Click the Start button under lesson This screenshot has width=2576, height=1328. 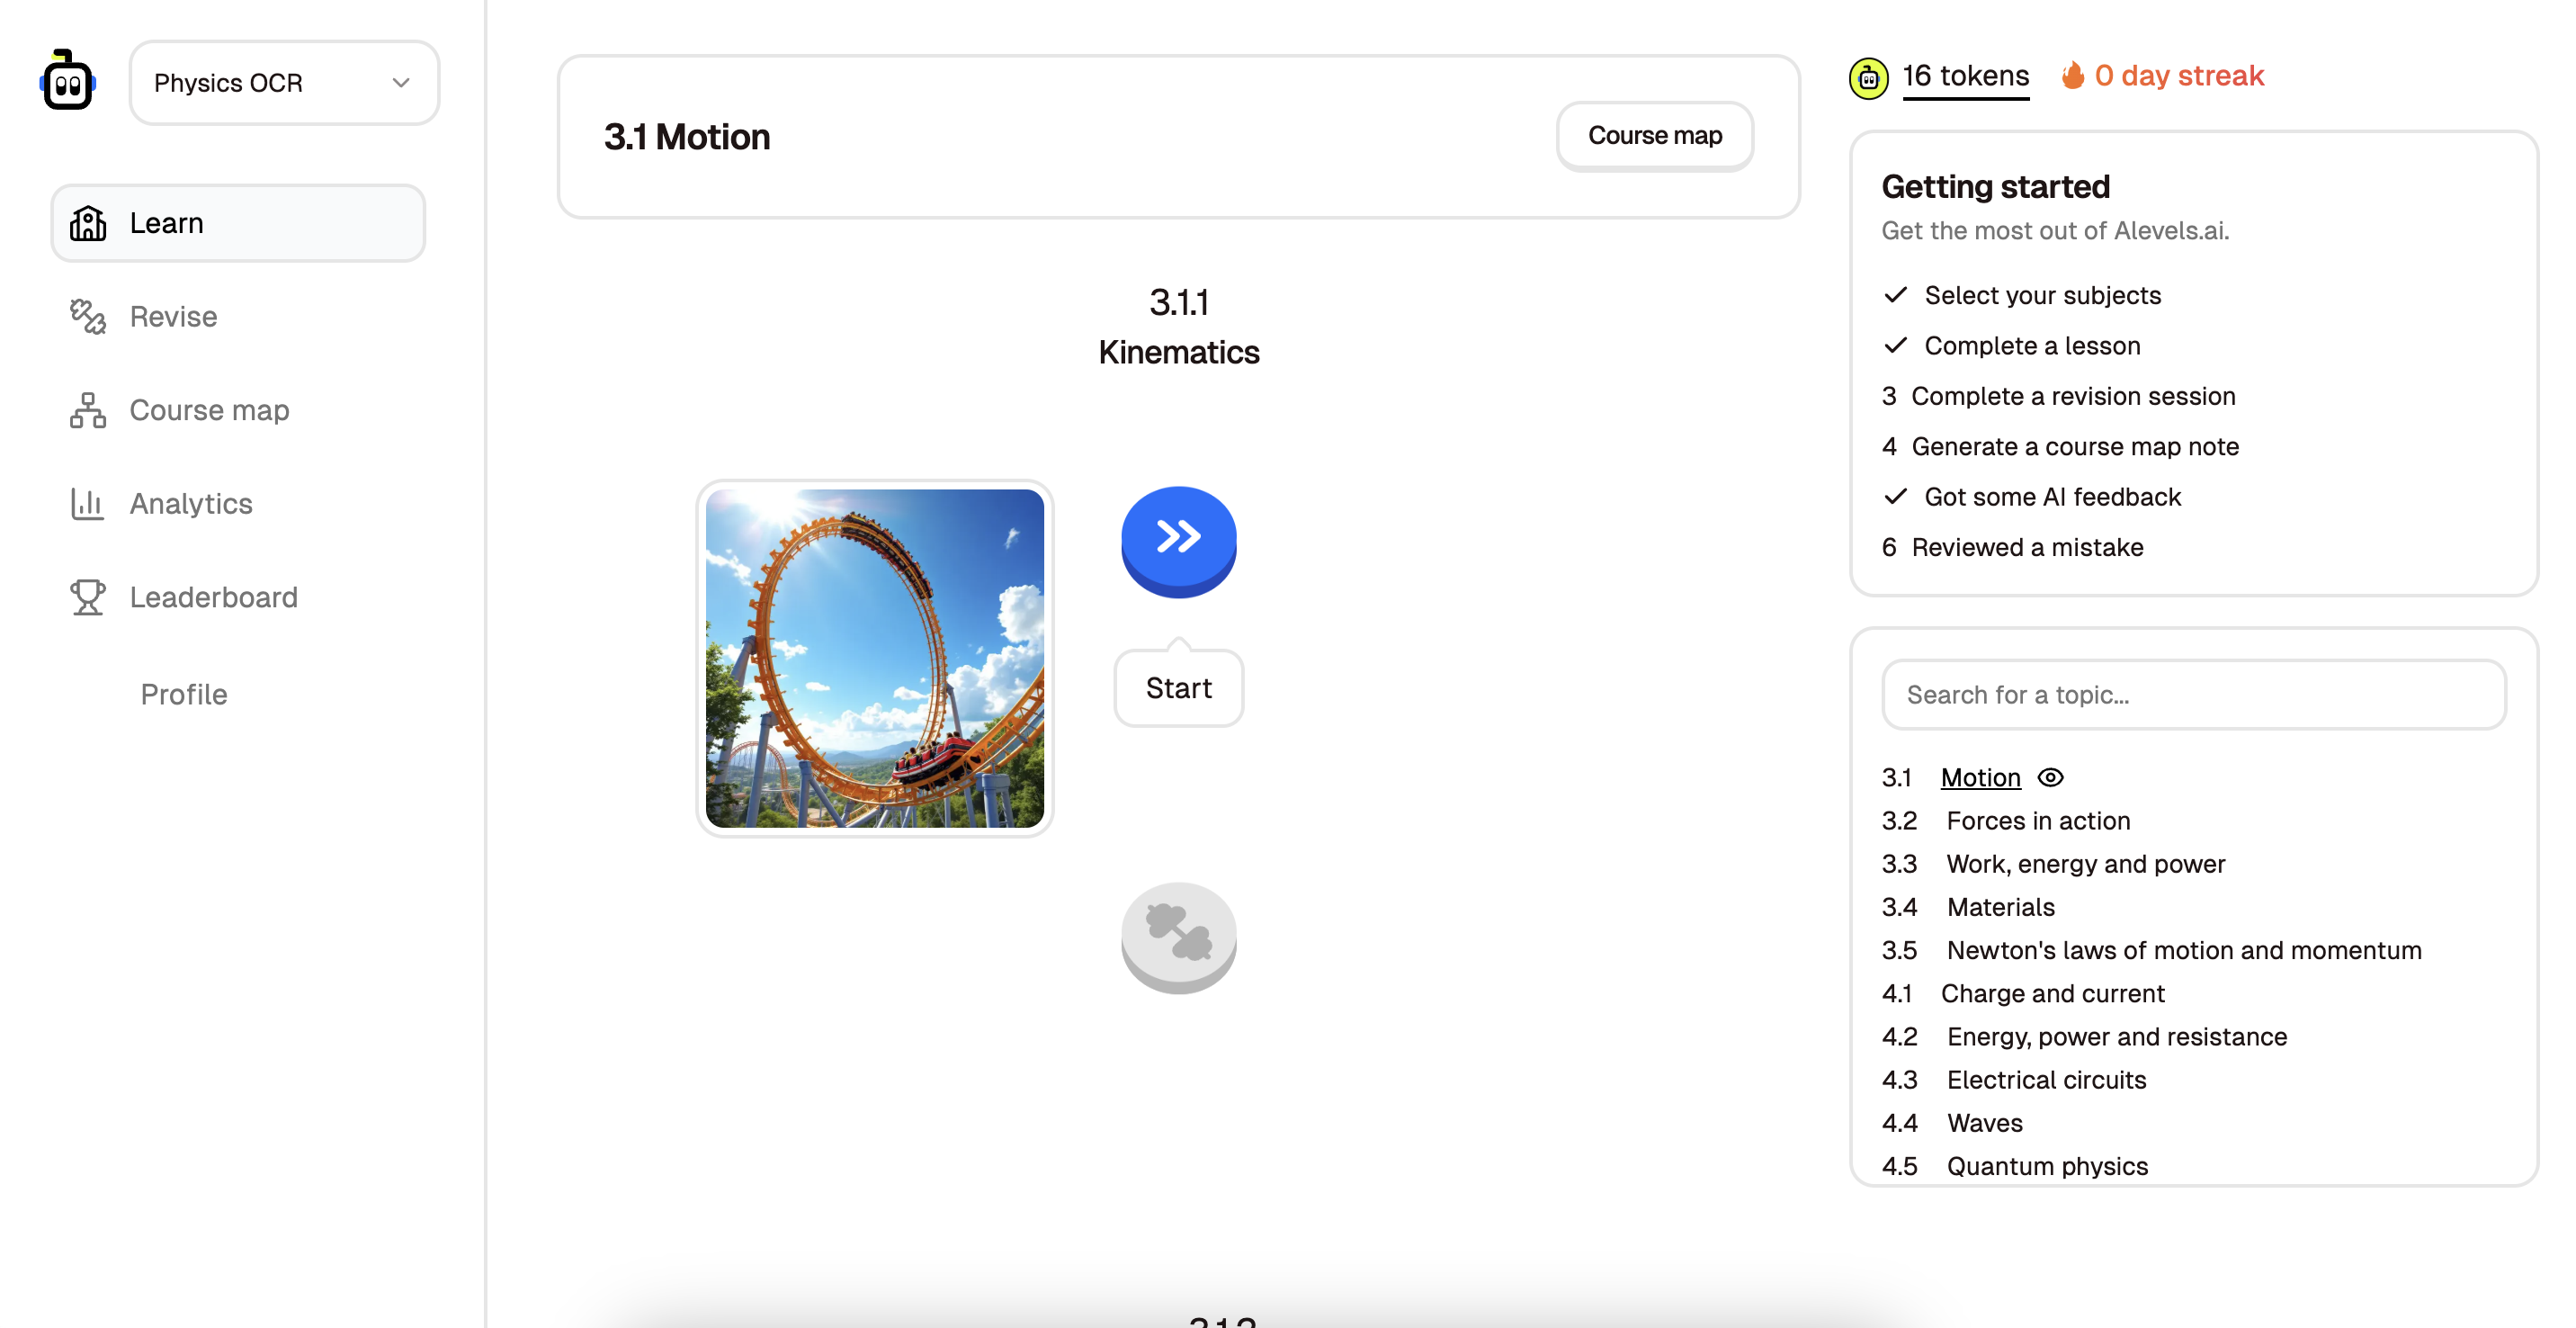point(1178,688)
